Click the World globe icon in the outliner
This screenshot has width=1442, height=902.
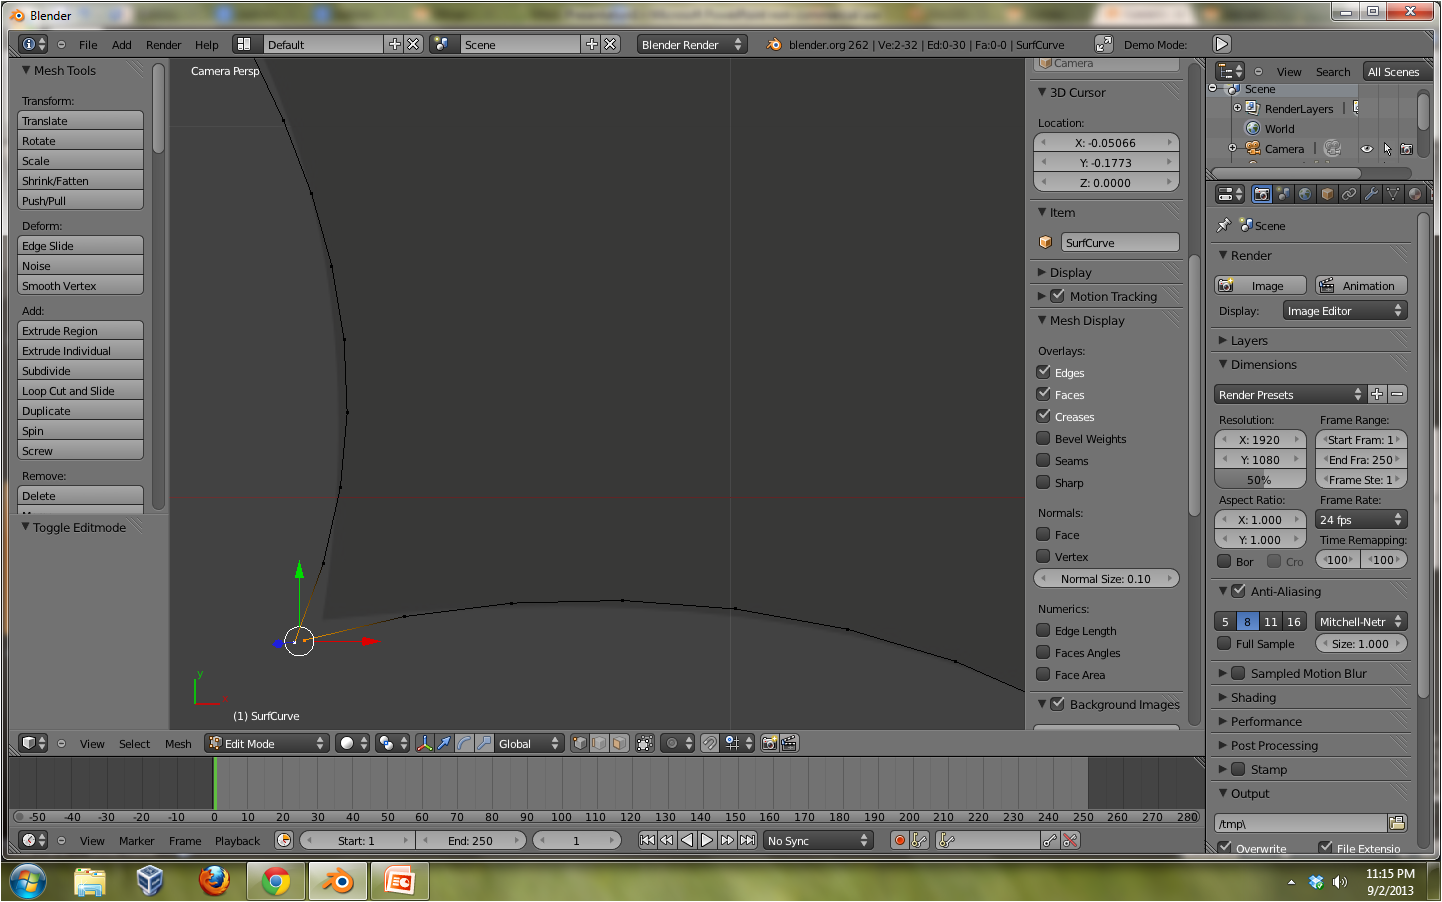1252,129
